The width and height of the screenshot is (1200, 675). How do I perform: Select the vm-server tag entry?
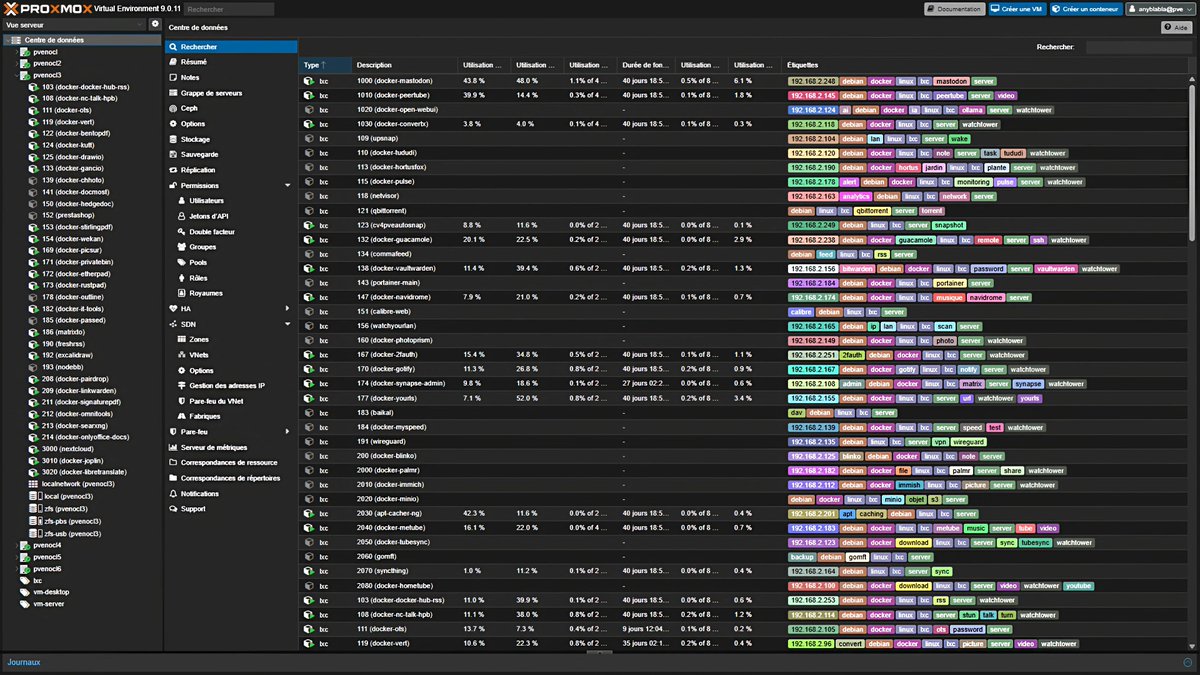pos(48,604)
